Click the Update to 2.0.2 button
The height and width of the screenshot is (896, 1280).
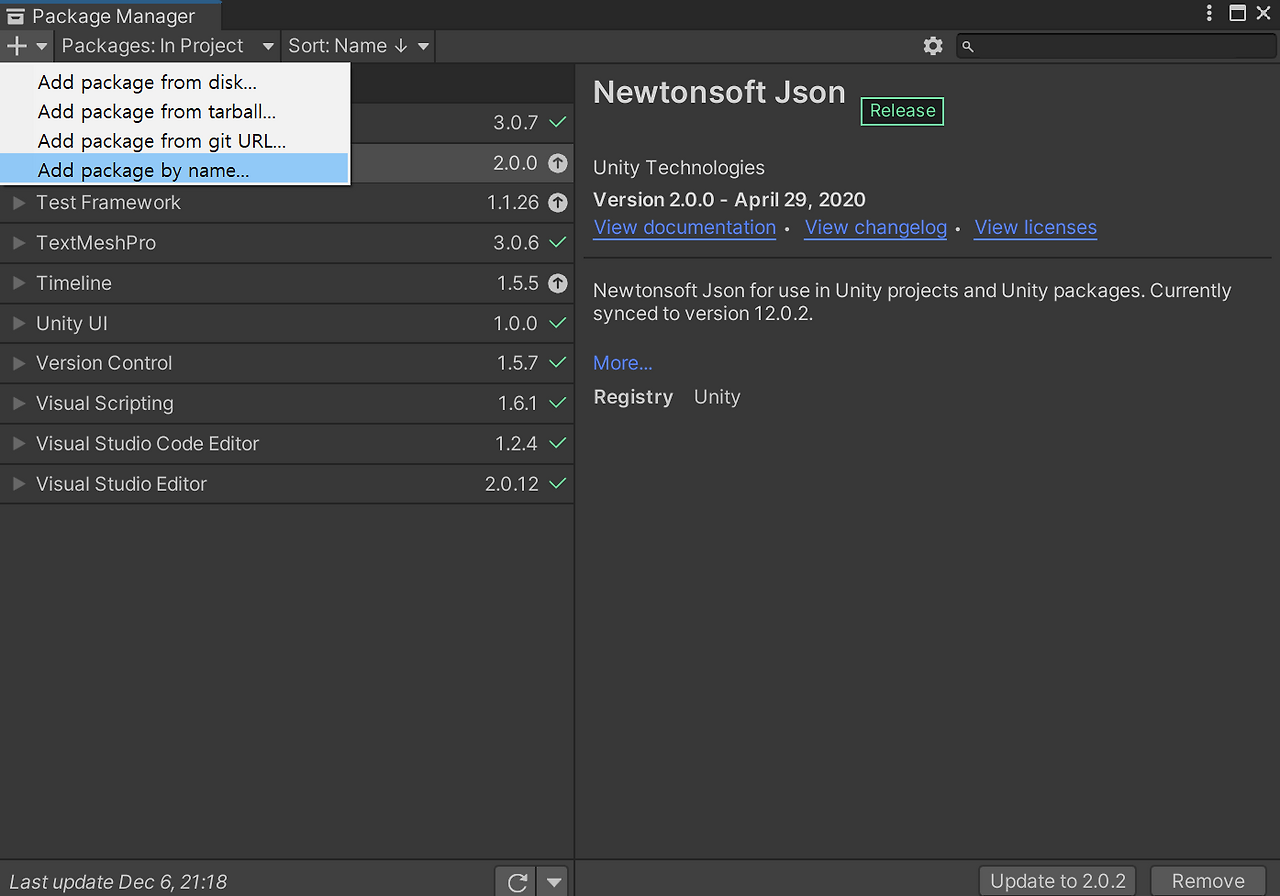pyautogui.click(x=1057, y=880)
